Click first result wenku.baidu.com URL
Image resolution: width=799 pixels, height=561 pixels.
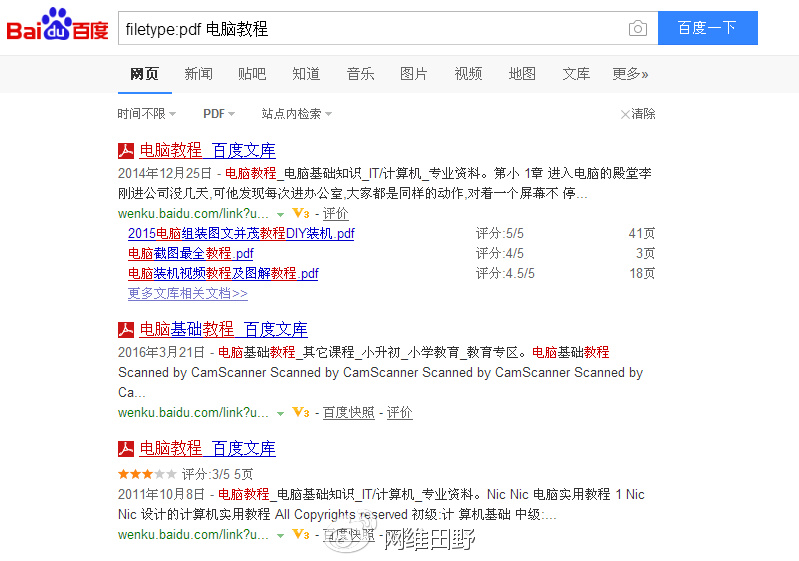pyautogui.click(x=193, y=213)
